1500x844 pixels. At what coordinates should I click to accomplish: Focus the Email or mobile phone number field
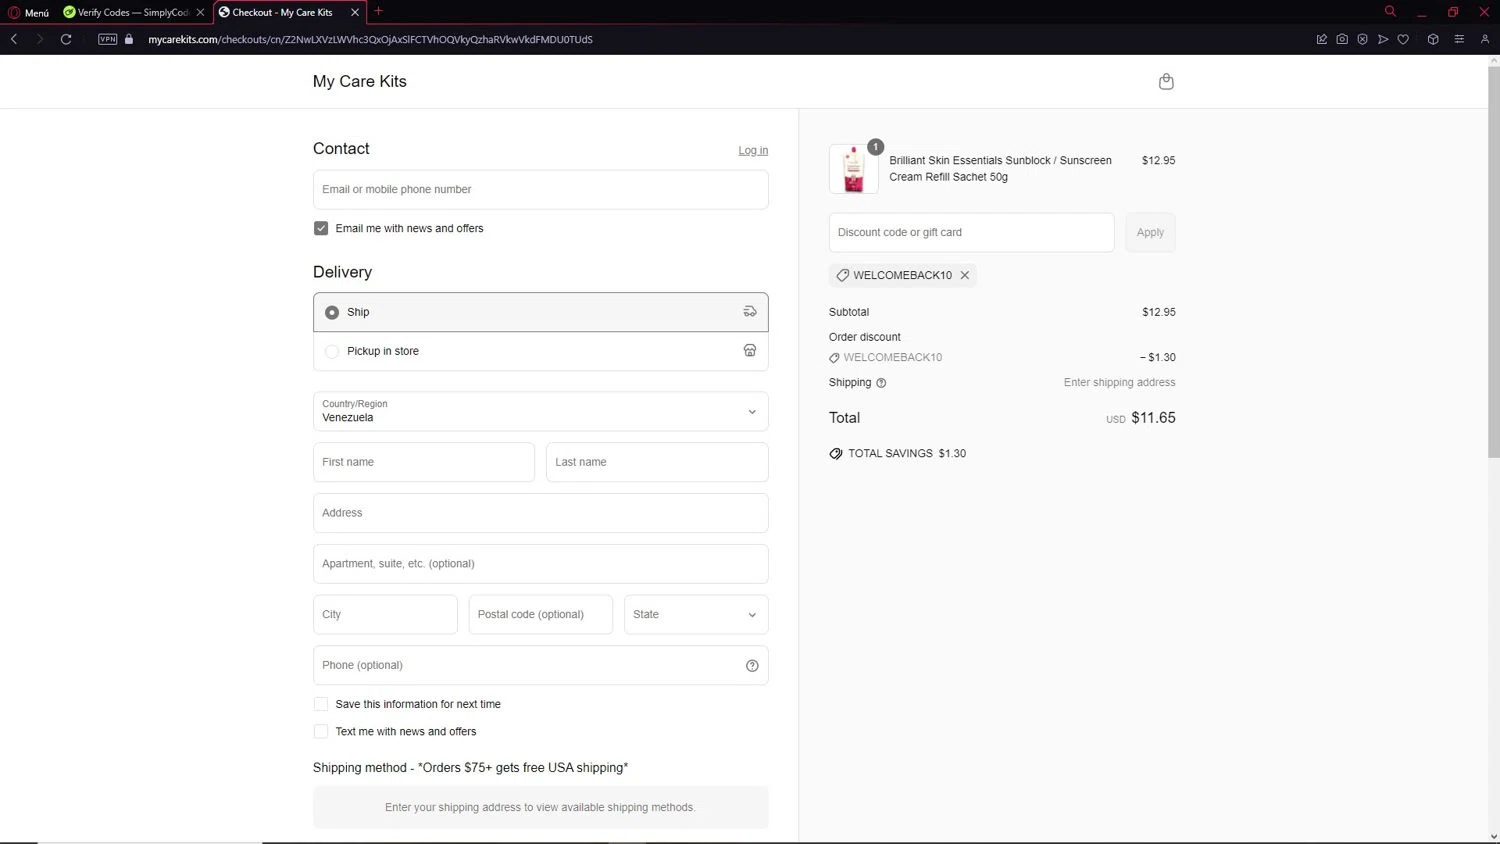pos(540,189)
